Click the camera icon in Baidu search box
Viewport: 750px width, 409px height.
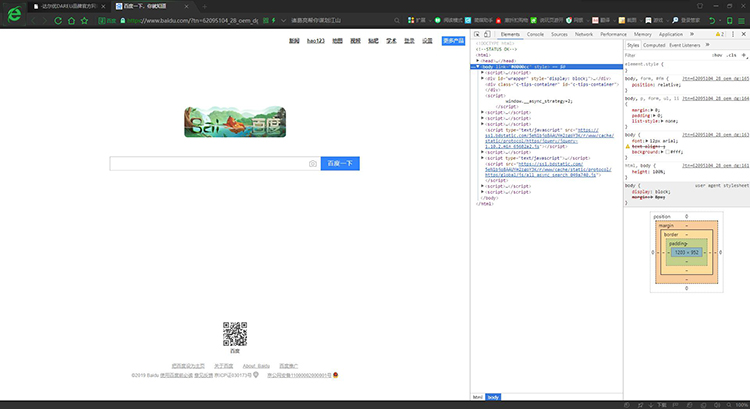pyautogui.click(x=313, y=164)
